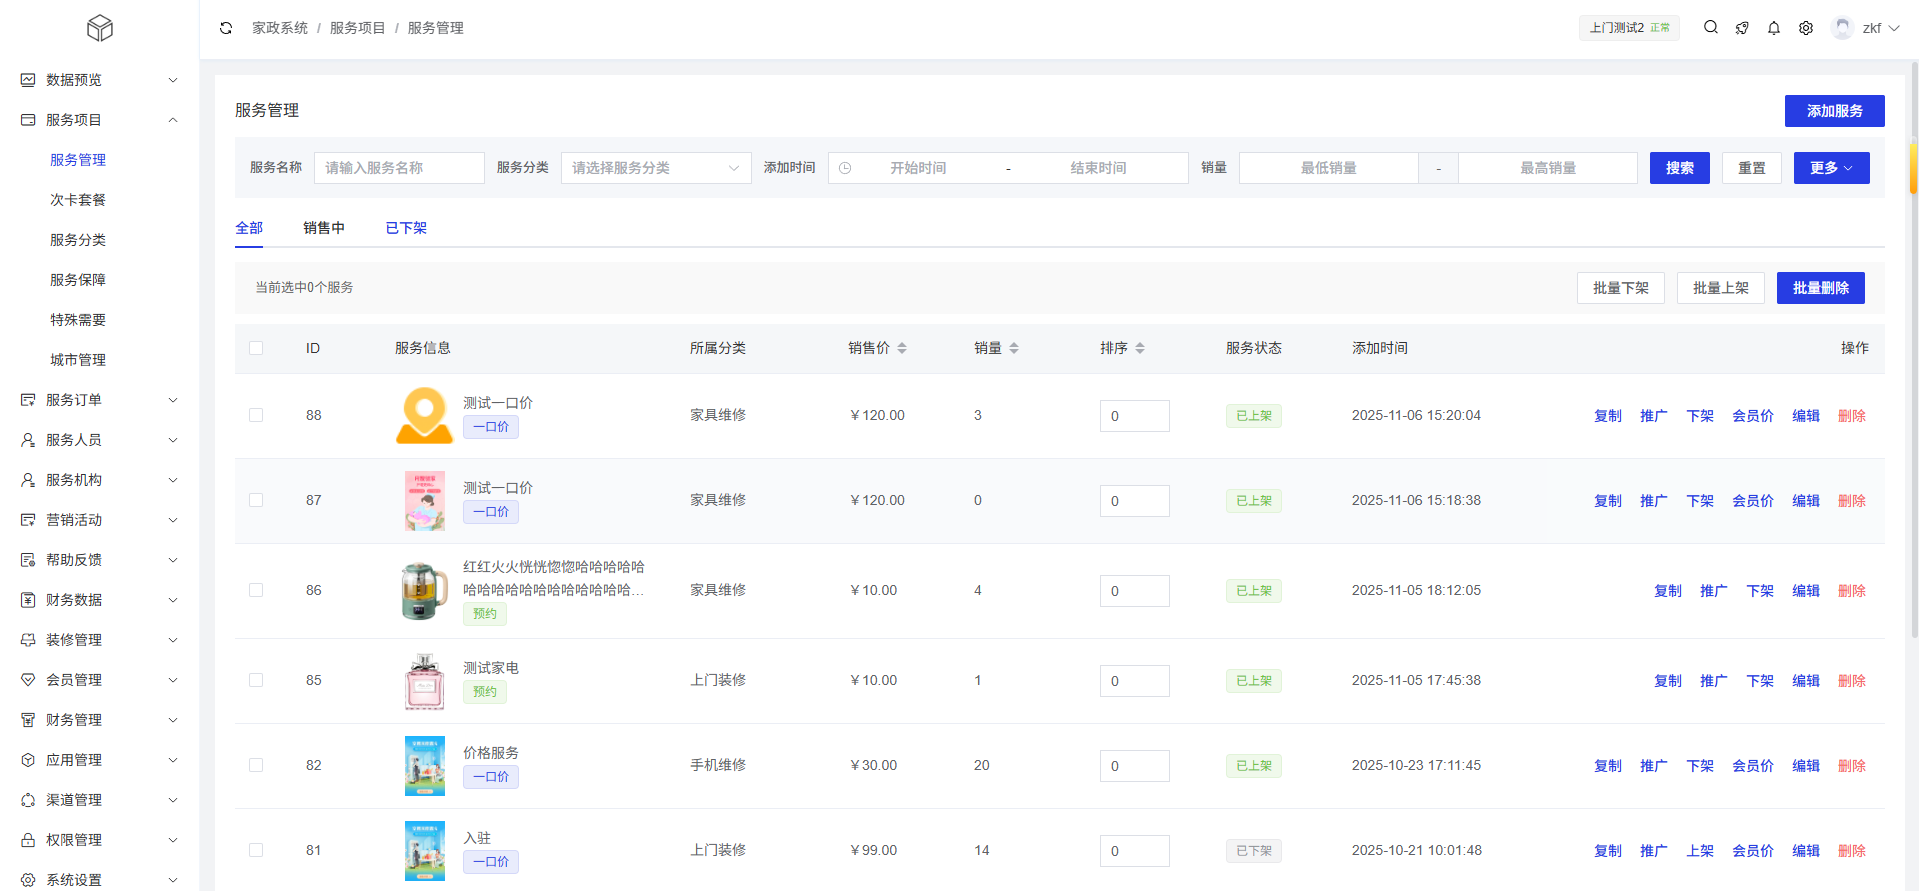The width and height of the screenshot is (1919, 891).
Task: Click the rocket icon in top bar
Action: point(1742,28)
